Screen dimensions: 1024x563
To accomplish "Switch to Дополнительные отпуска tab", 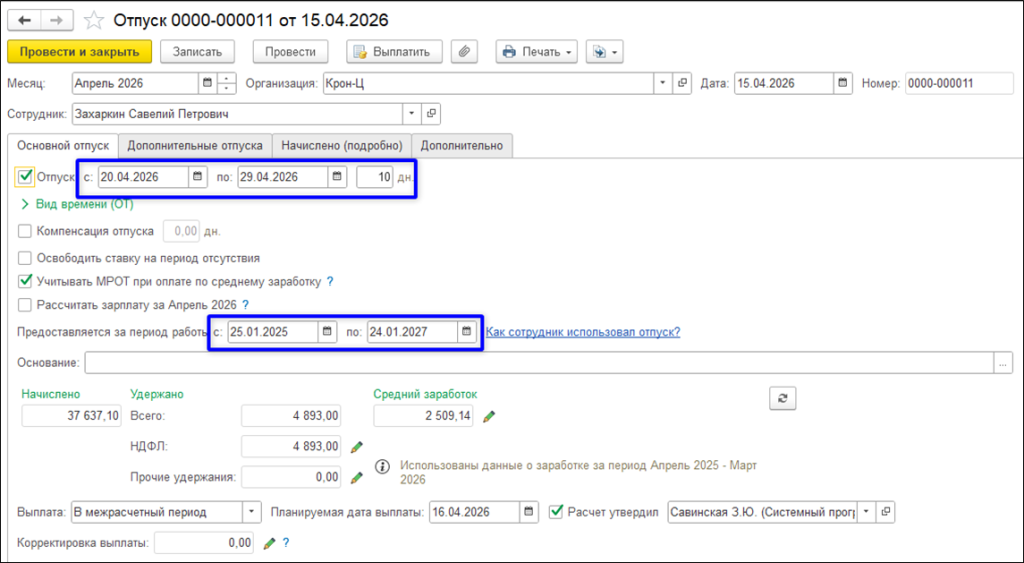I will [x=195, y=146].
